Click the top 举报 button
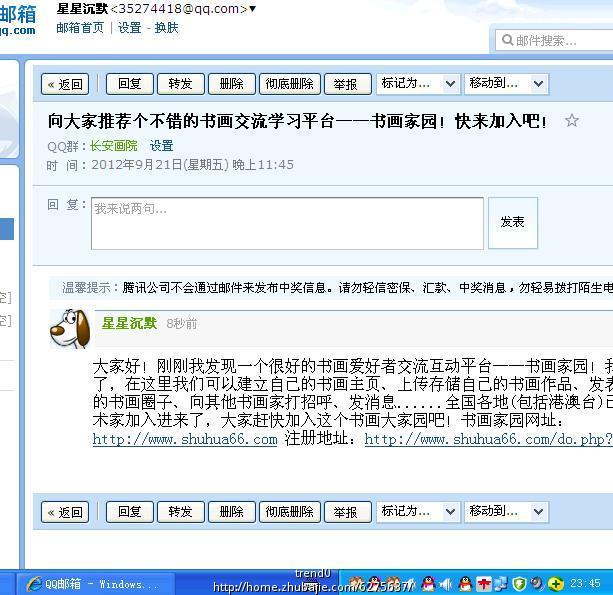 tap(348, 84)
